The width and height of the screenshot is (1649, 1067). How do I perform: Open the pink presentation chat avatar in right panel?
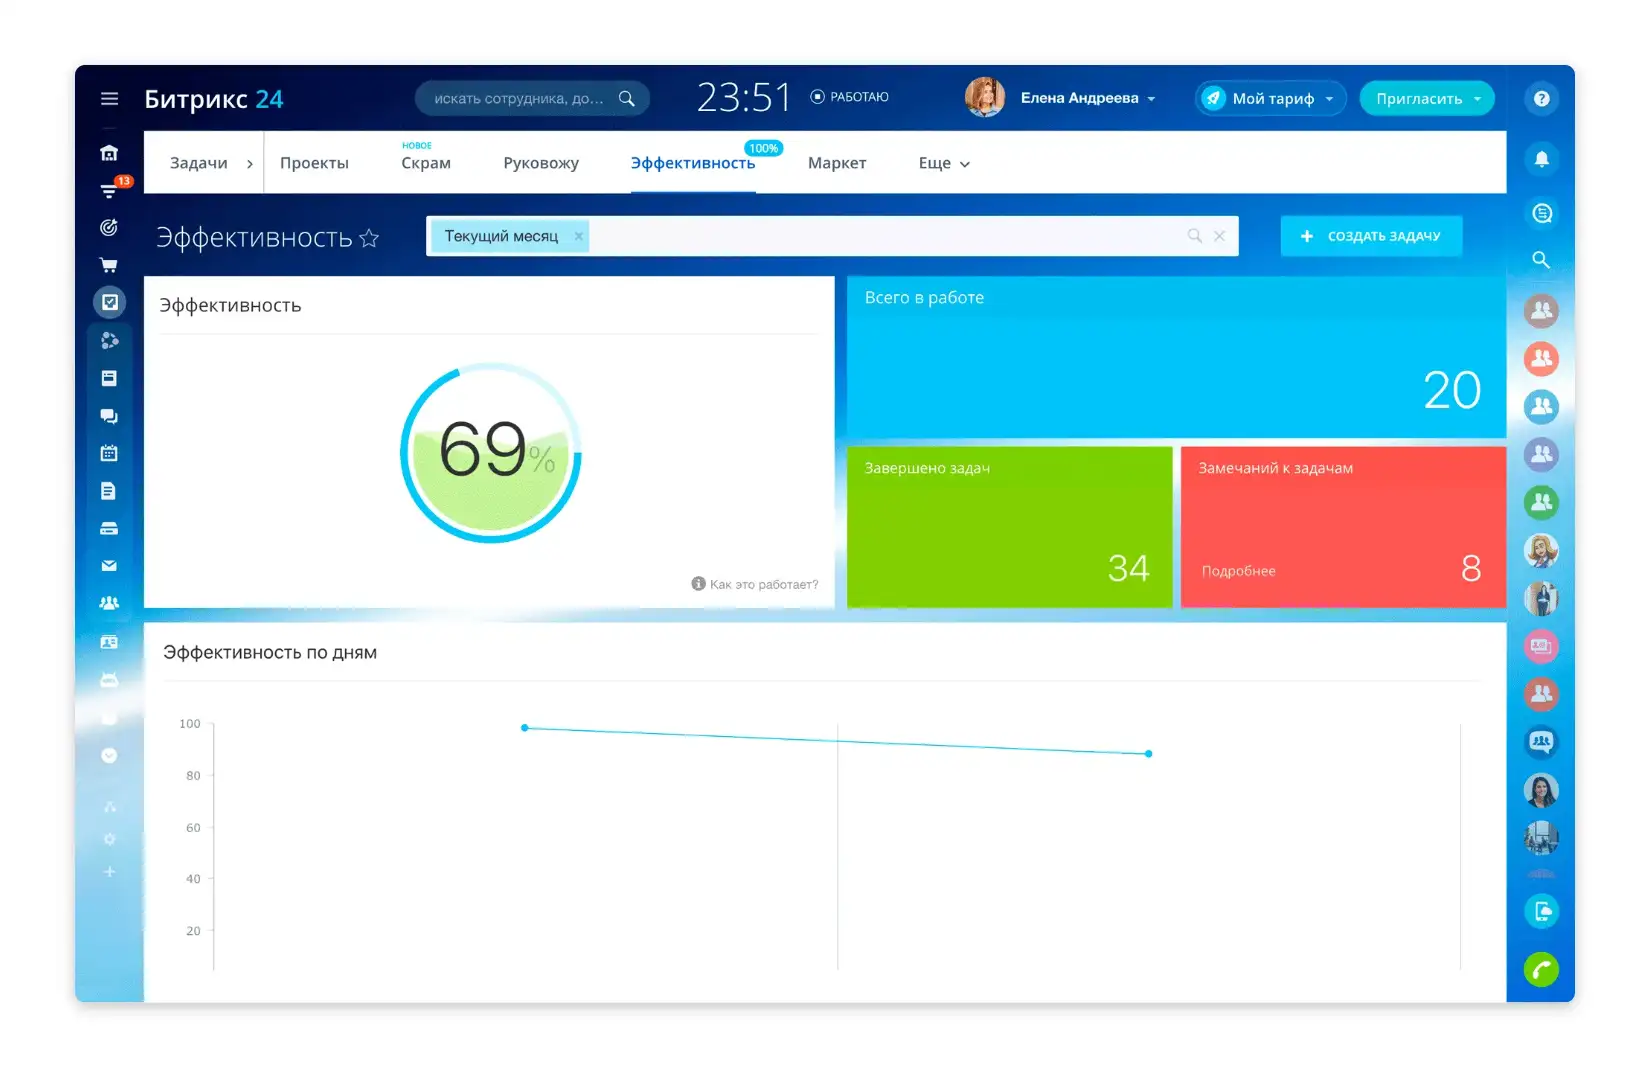click(1541, 646)
